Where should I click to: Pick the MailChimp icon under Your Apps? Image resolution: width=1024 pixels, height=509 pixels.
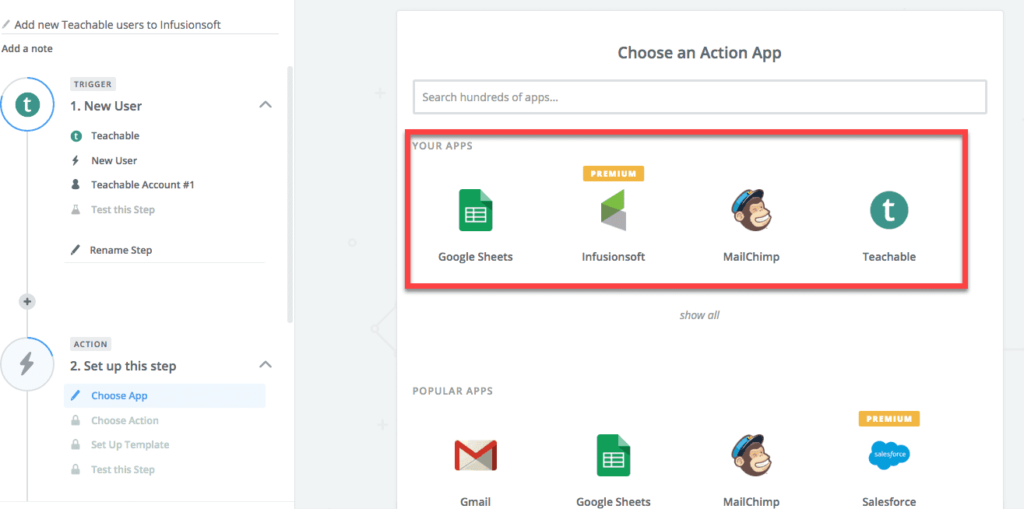pos(751,210)
